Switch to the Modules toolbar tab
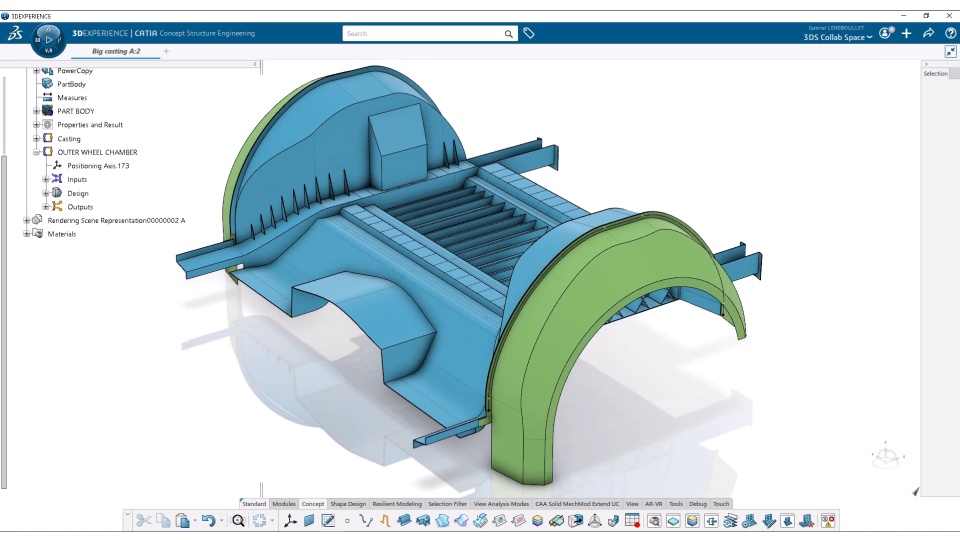Viewport: 960px width, 540px height. coord(283,504)
